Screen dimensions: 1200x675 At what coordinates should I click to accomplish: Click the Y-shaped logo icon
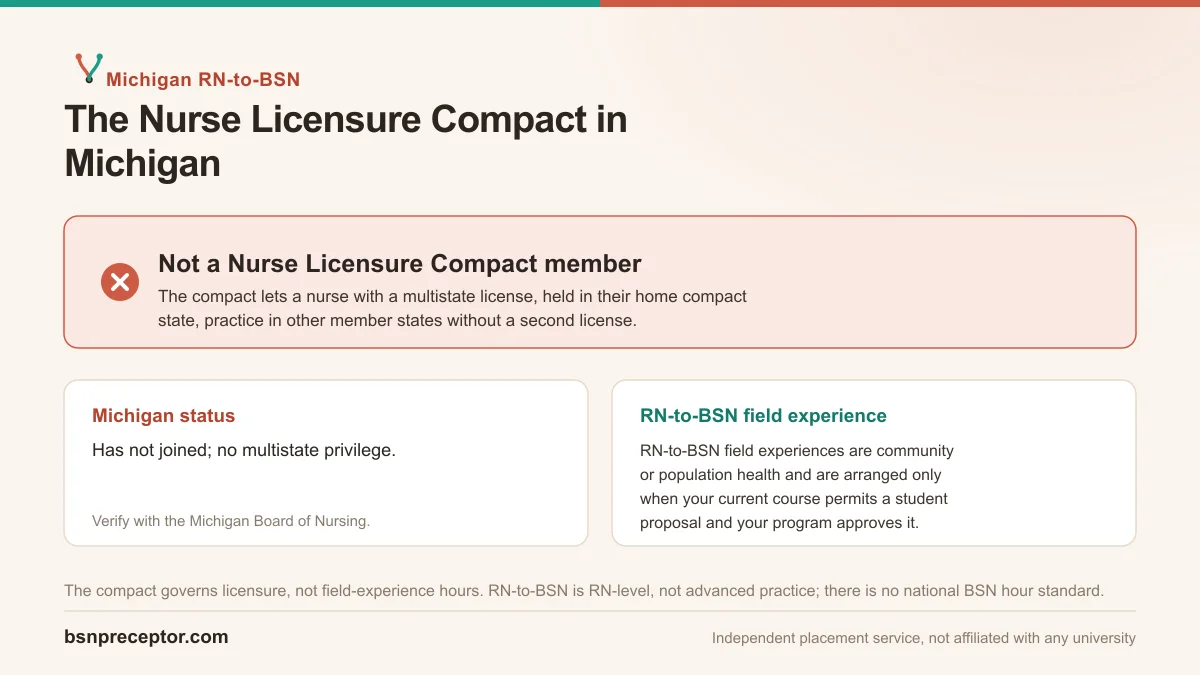coord(89,68)
